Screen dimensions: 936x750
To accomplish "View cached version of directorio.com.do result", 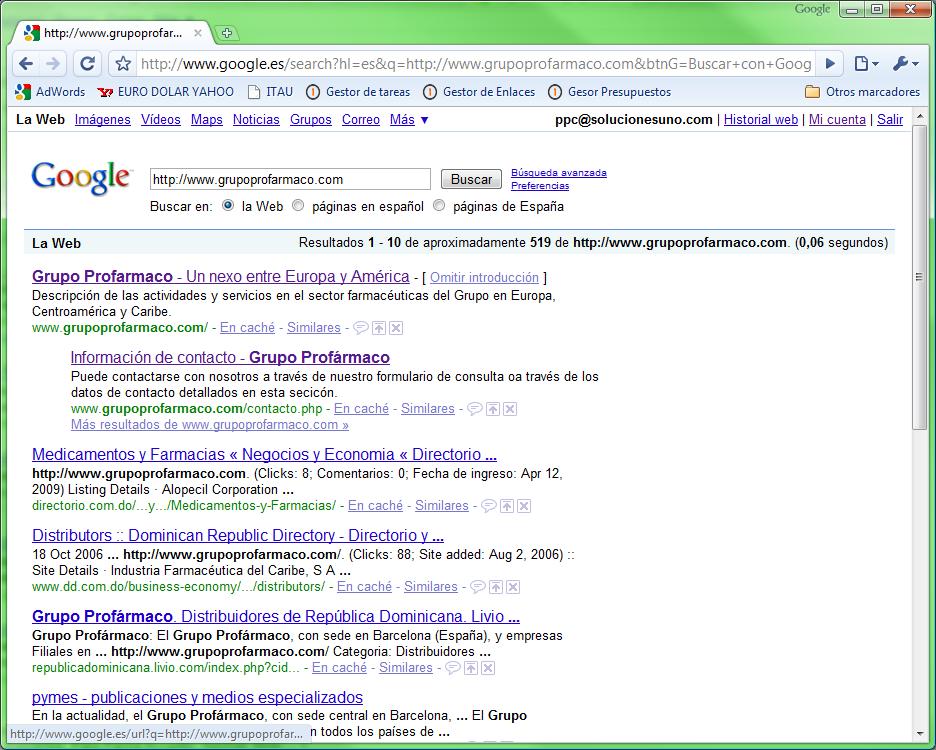I will (x=375, y=506).
